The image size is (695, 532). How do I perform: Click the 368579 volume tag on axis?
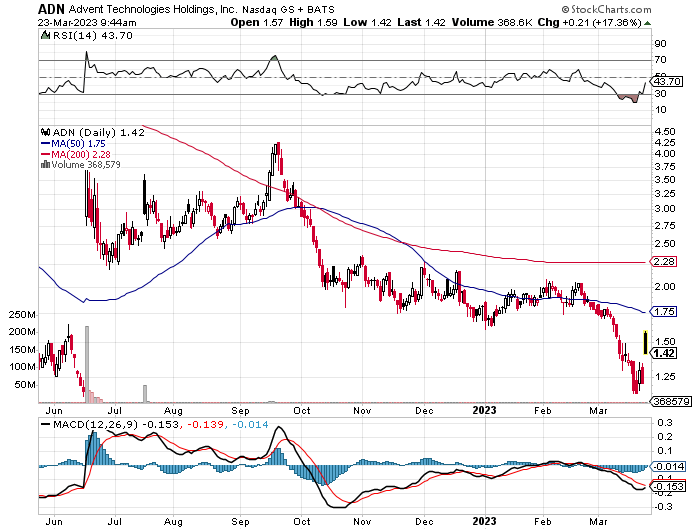click(672, 401)
